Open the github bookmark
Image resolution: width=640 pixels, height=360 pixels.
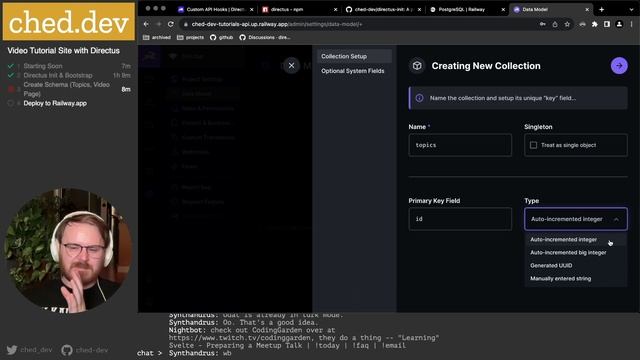pos(222,38)
